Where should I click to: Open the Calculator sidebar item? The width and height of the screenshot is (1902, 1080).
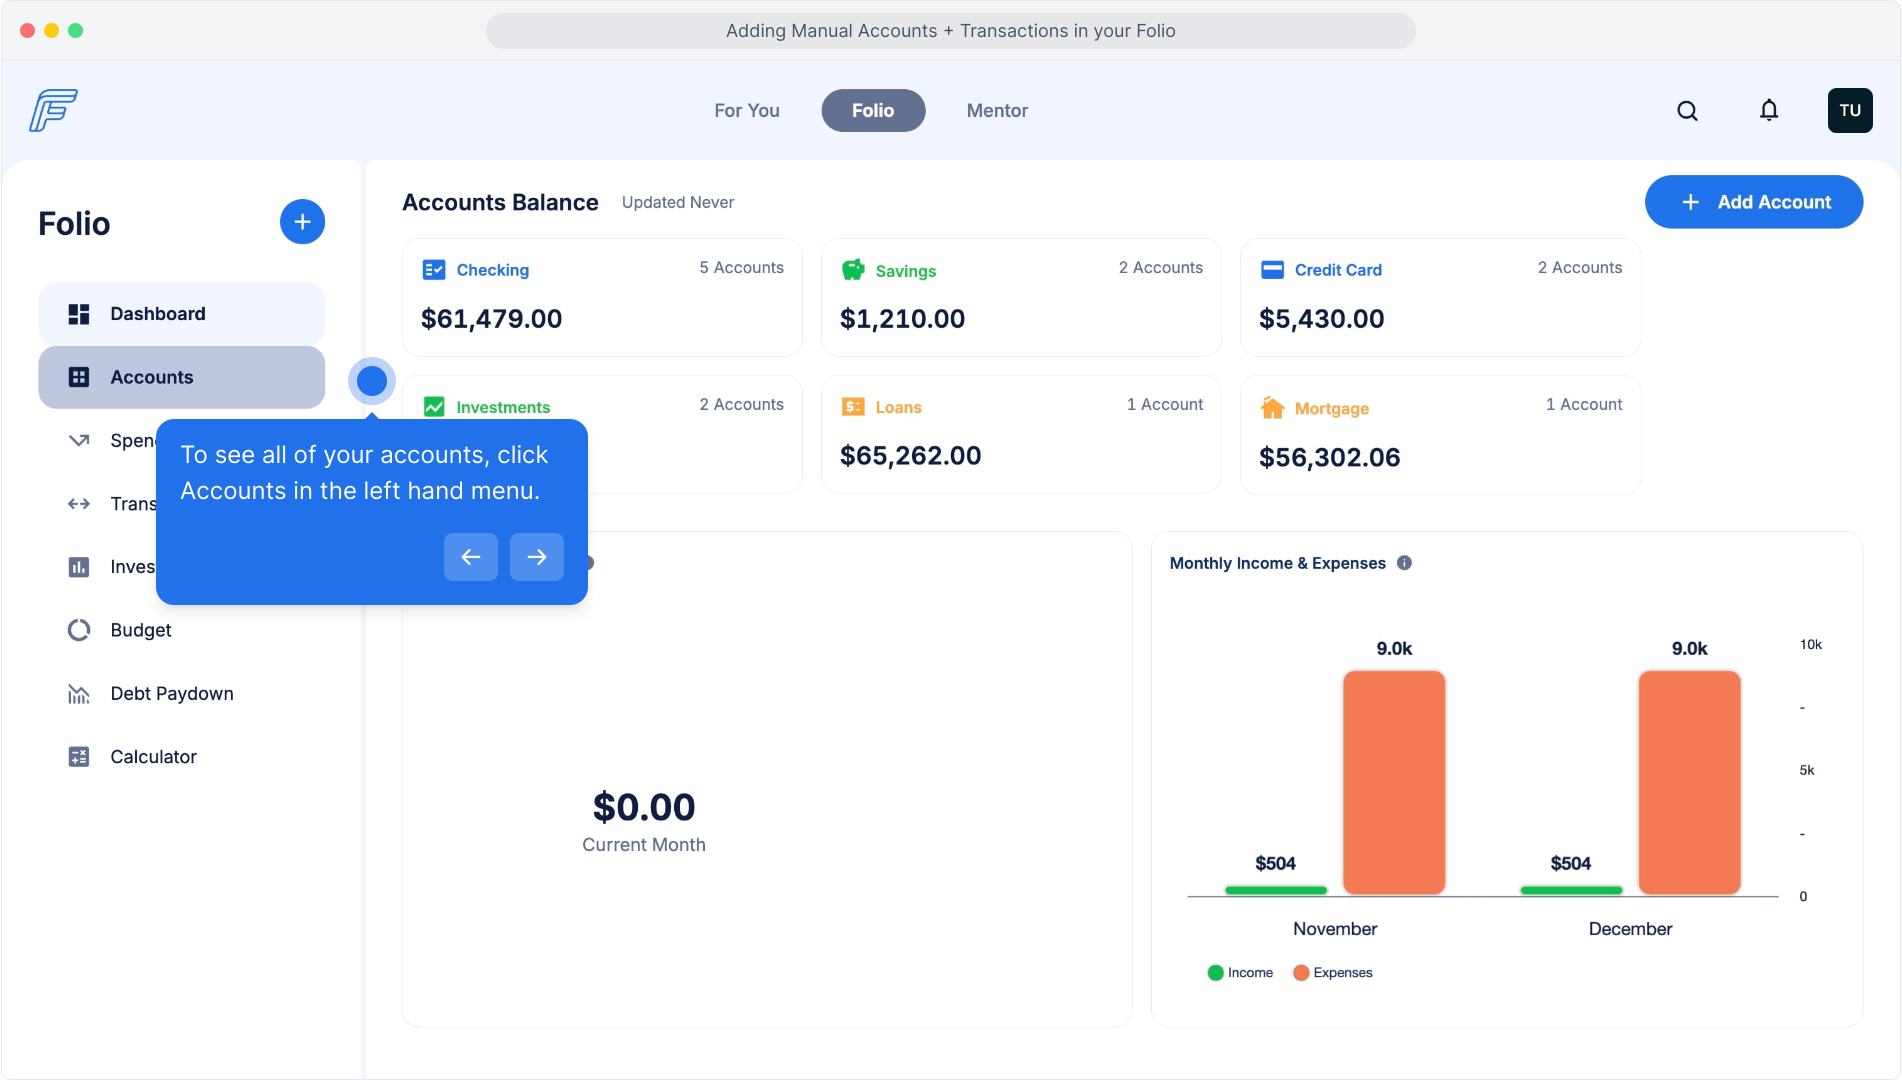tap(153, 757)
